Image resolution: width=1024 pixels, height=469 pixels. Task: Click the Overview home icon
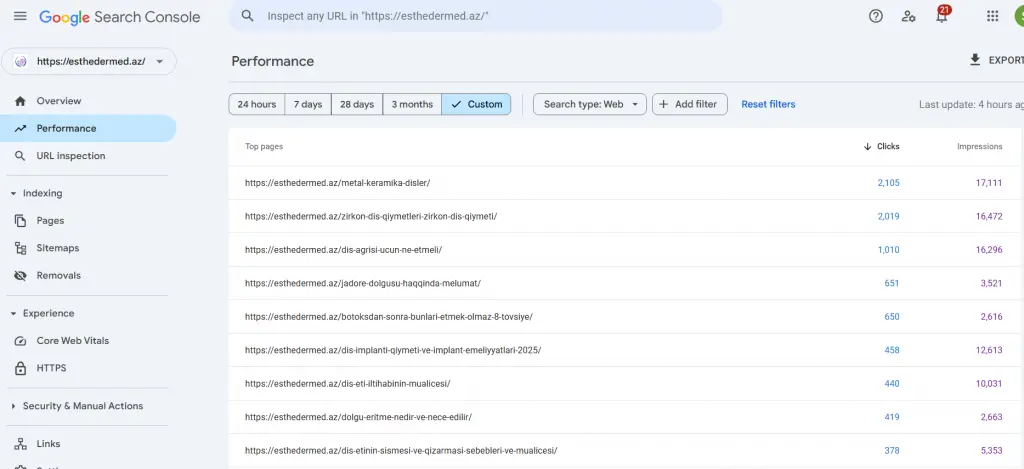(x=20, y=101)
